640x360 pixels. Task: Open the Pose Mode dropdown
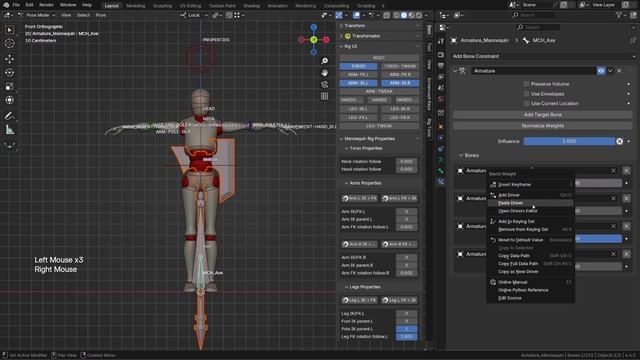pyautogui.click(x=37, y=15)
